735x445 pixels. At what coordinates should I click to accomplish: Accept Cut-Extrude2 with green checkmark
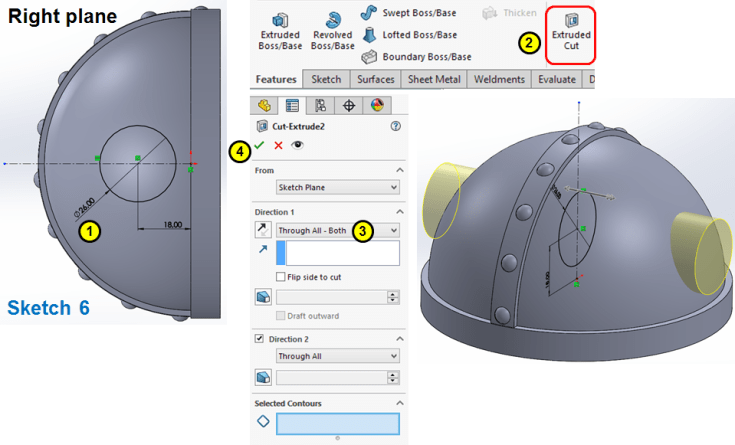click(259, 145)
